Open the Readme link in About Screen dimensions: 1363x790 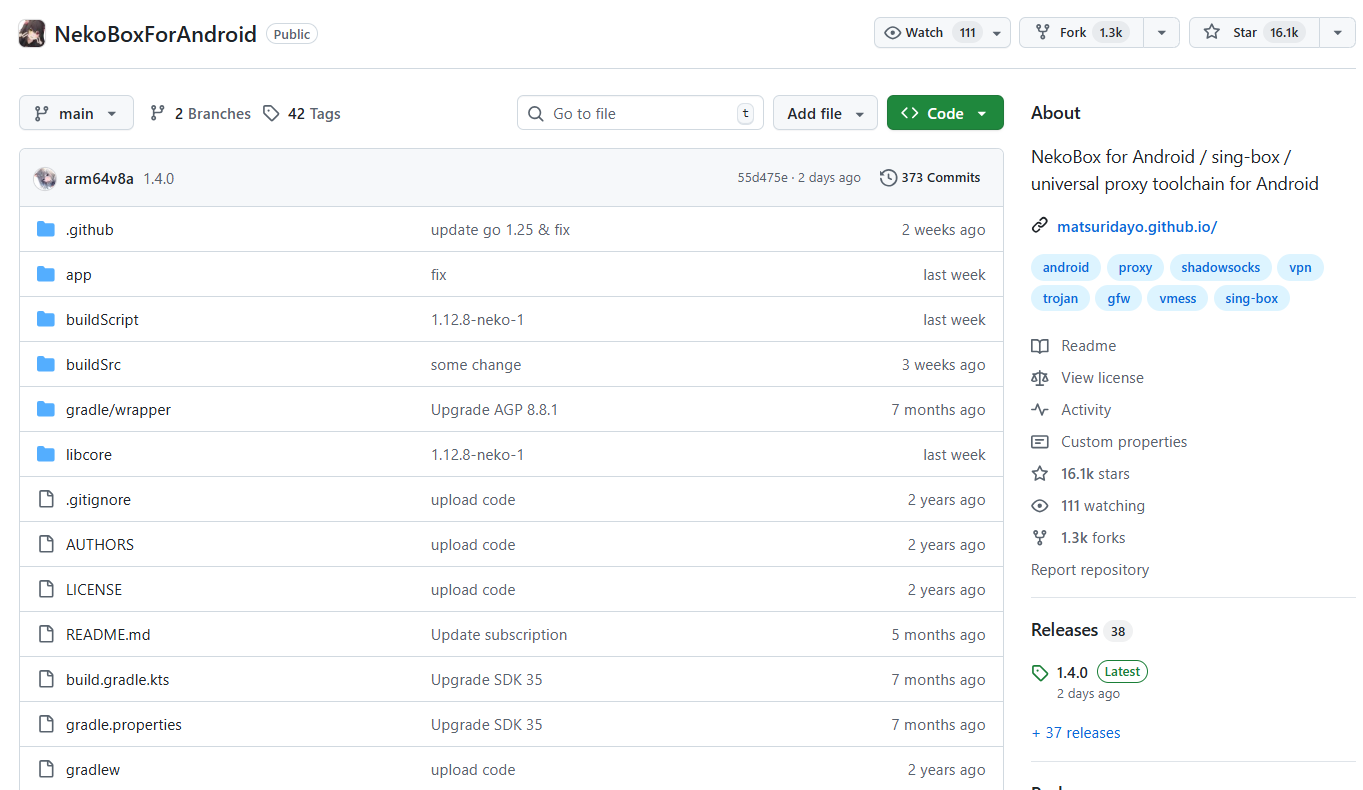1088,345
